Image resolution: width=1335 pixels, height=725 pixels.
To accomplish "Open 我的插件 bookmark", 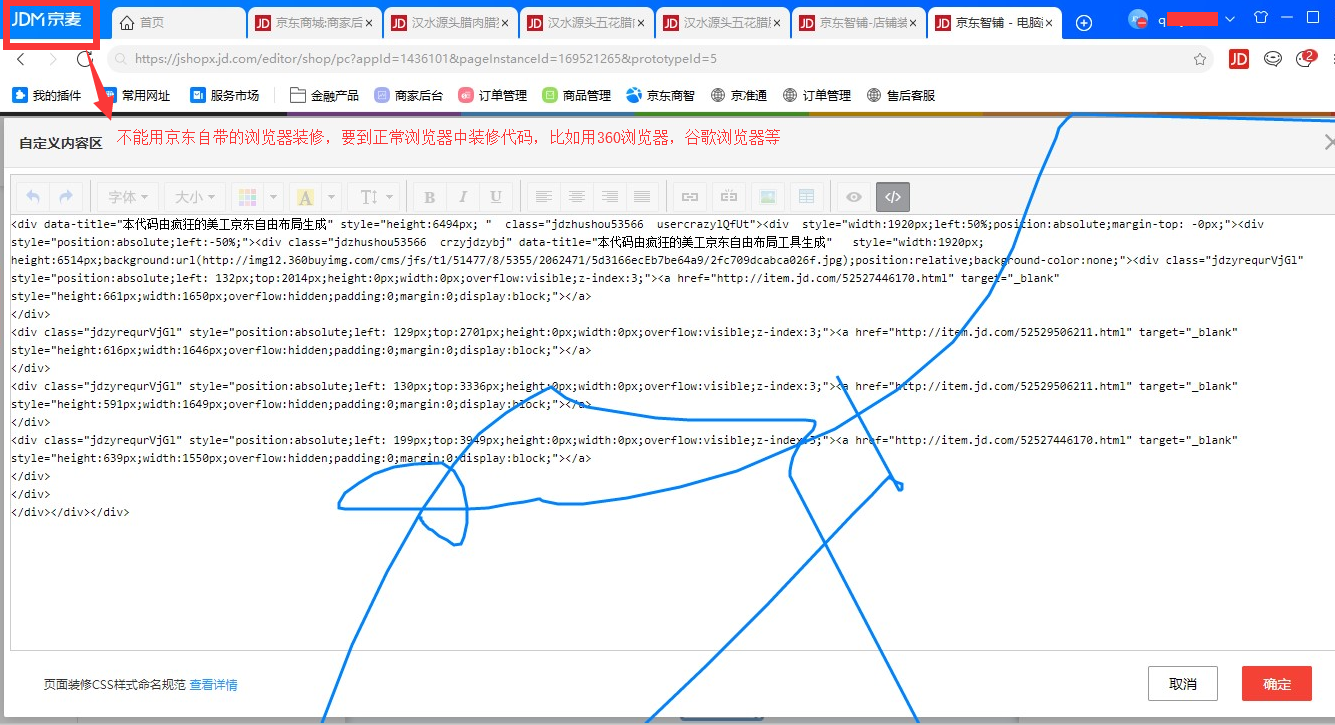I will pos(47,96).
